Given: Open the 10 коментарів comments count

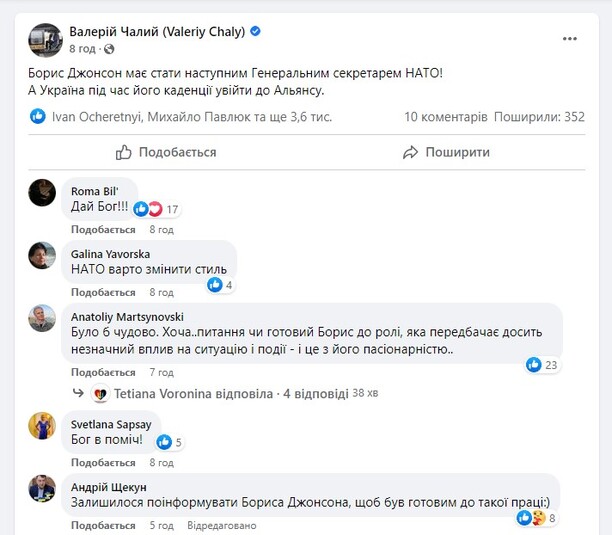Looking at the screenshot, I should pyautogui.click(x=446, y=116).
